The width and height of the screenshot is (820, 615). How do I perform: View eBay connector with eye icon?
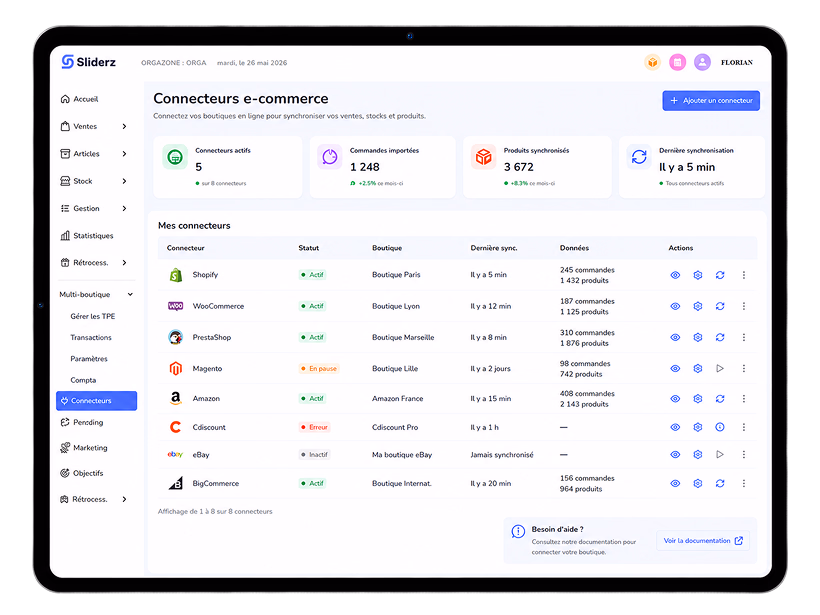point(675,454)
